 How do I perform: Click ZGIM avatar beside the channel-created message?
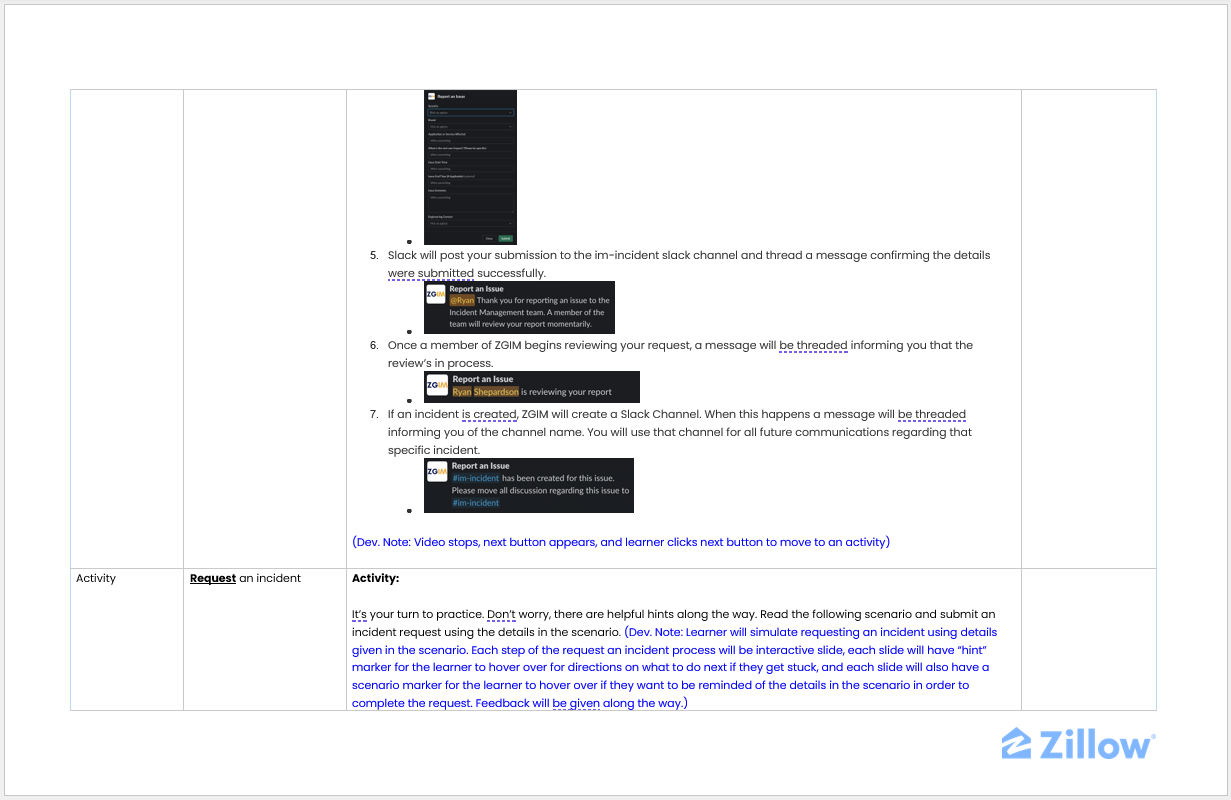tap(437, 471)
